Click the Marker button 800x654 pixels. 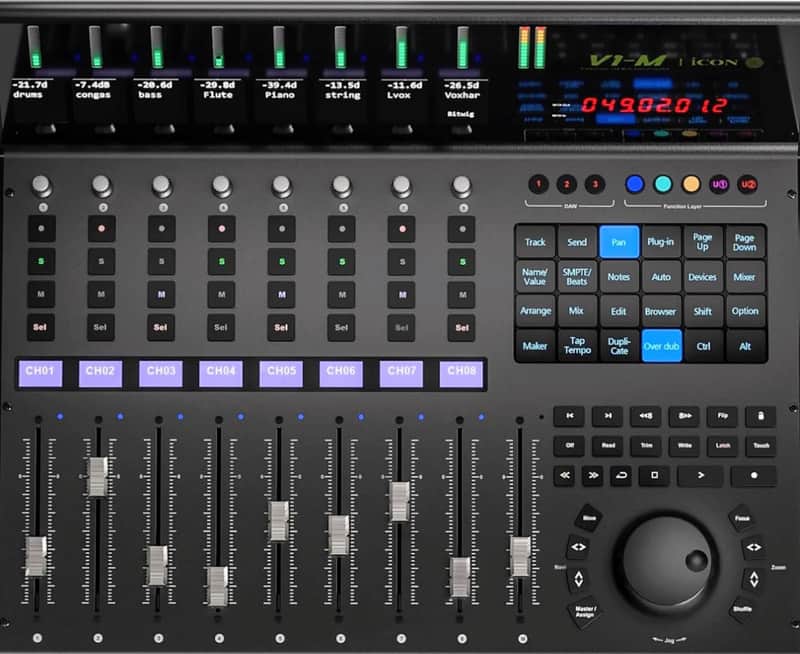(535, 346)
